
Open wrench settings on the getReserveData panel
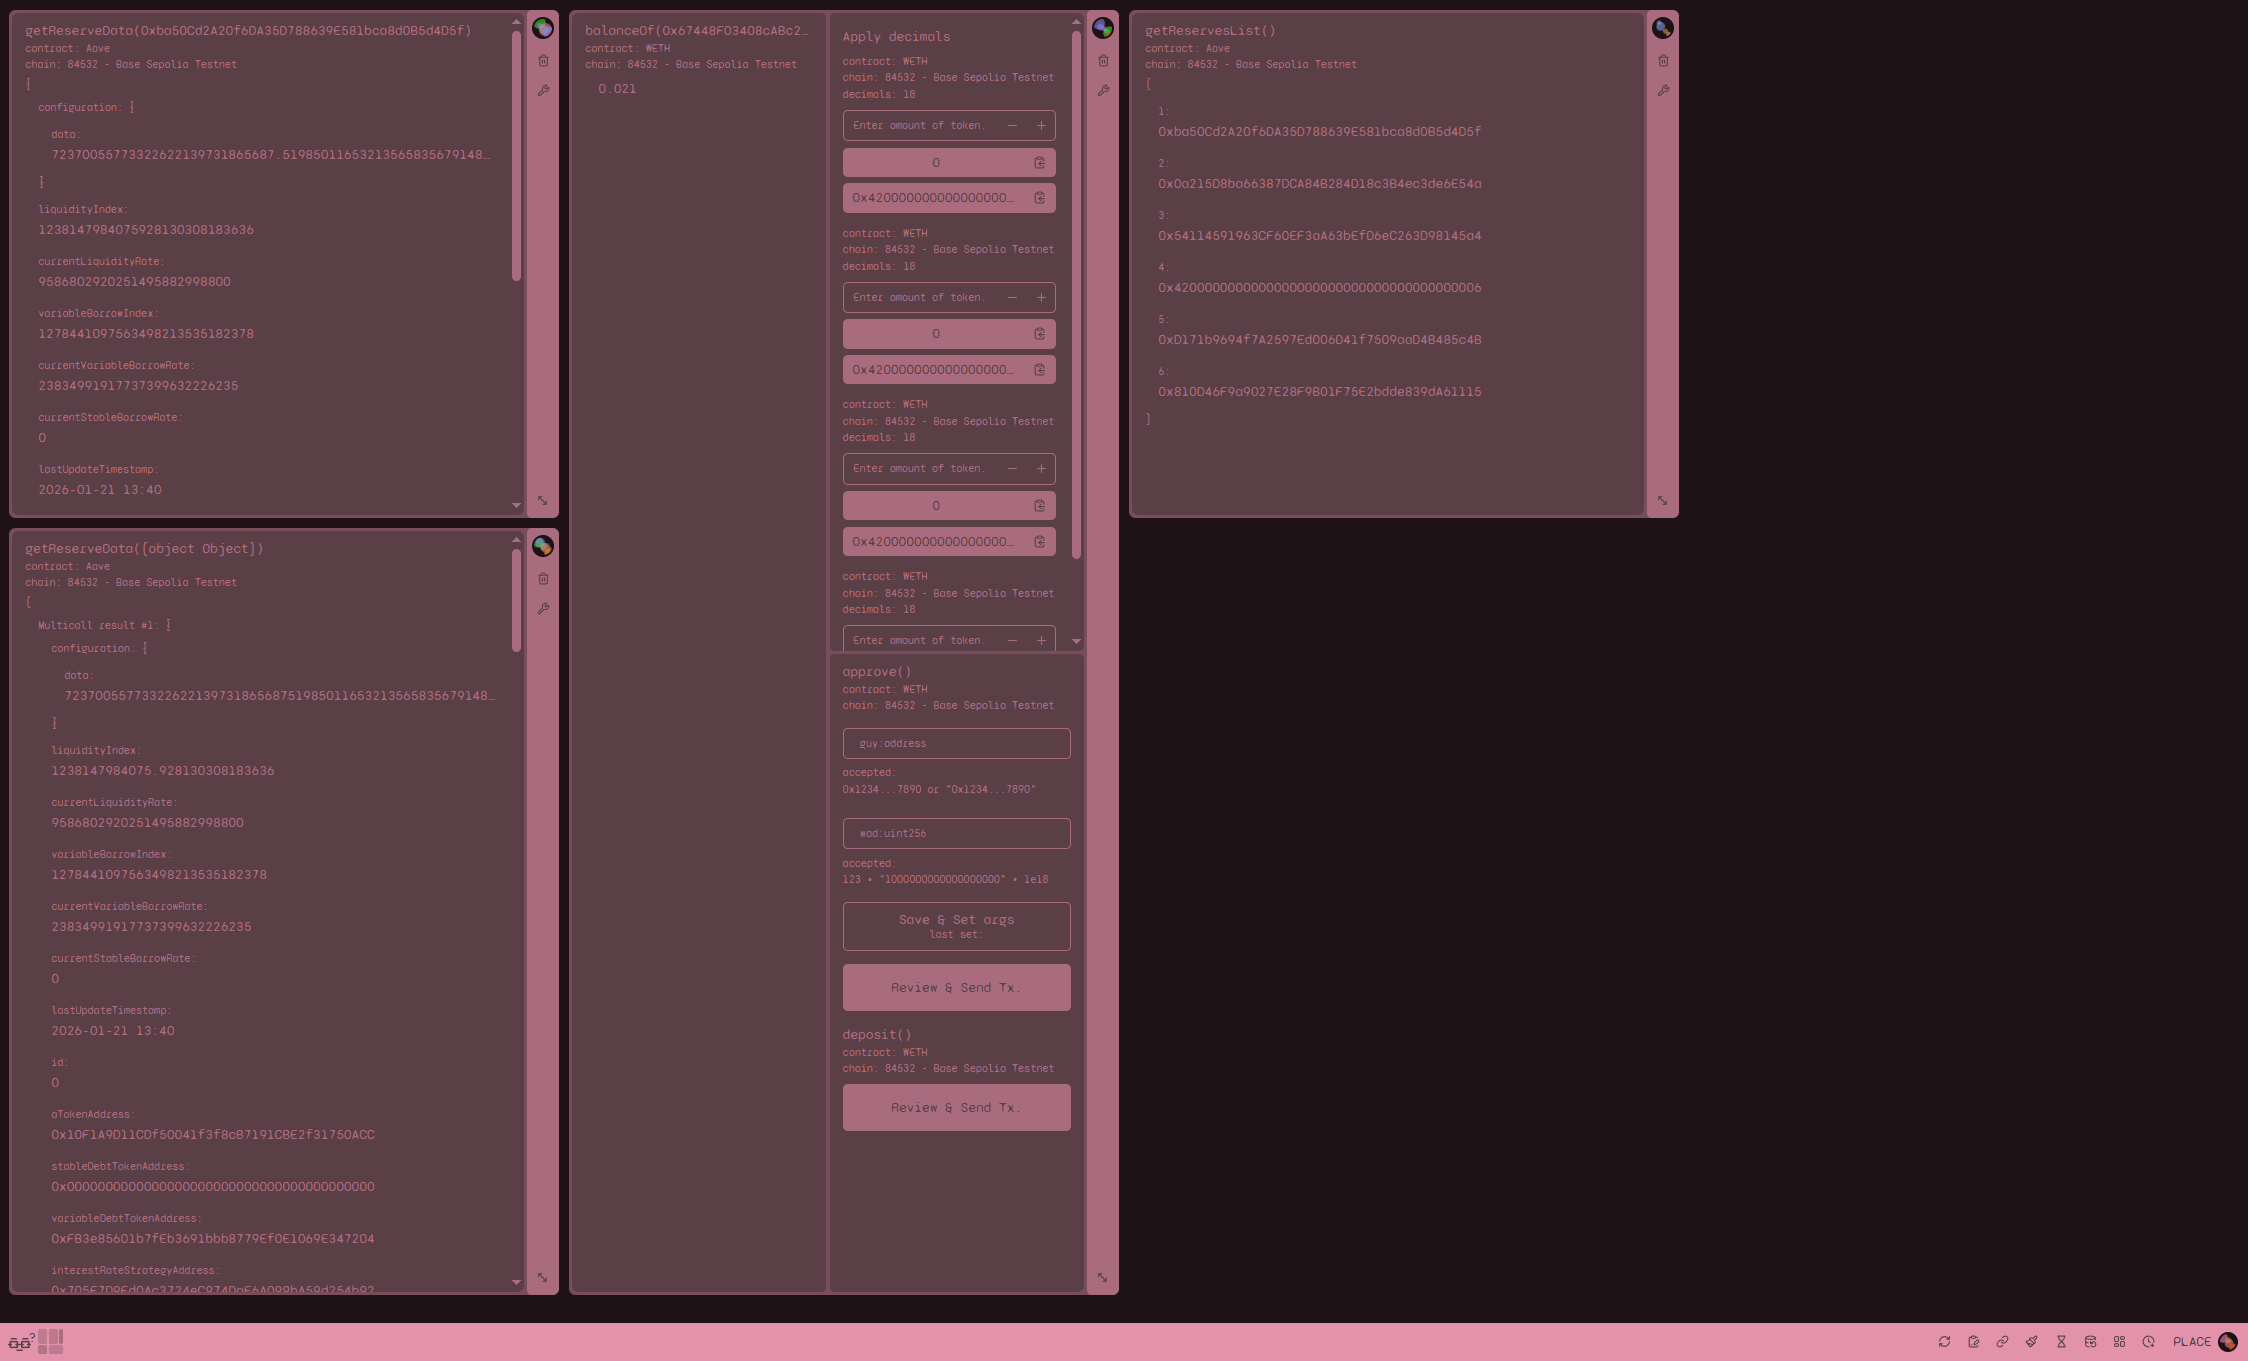543,91
